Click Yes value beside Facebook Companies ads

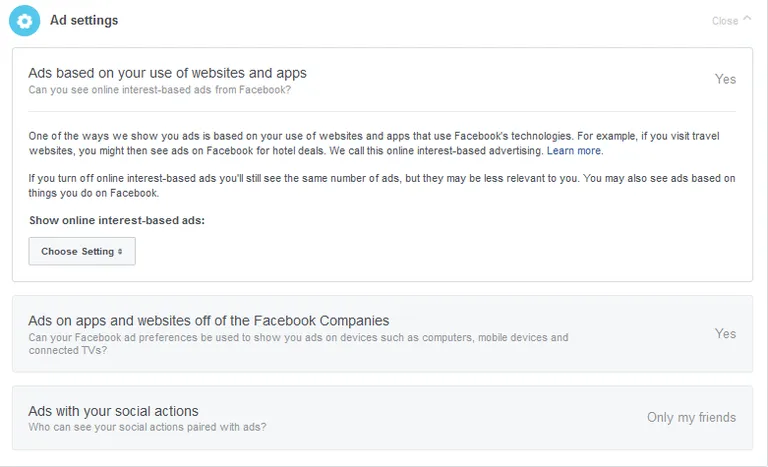point(725,334)
